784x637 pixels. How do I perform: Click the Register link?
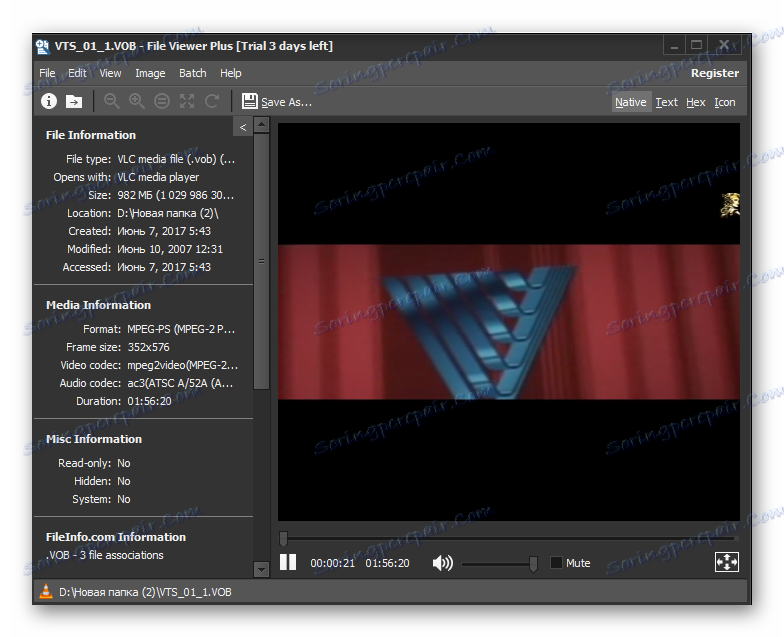click(x=714, y=73)
